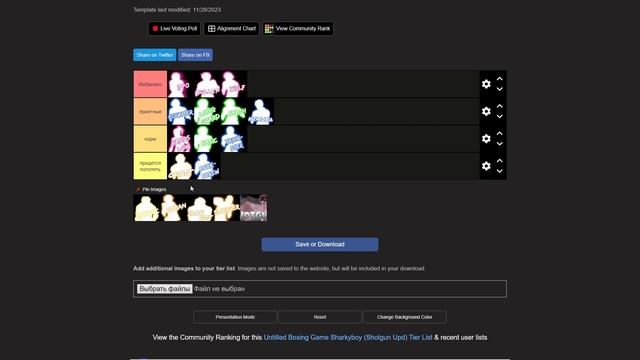Share tier list on FB
The height and width of the screenshot is (360, 640).
point(195,55)
